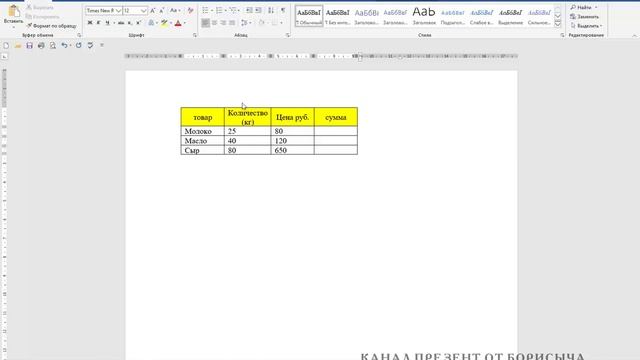640x360 pixels.
Task: Click the Молоко table cell
Action: point(202,131)
